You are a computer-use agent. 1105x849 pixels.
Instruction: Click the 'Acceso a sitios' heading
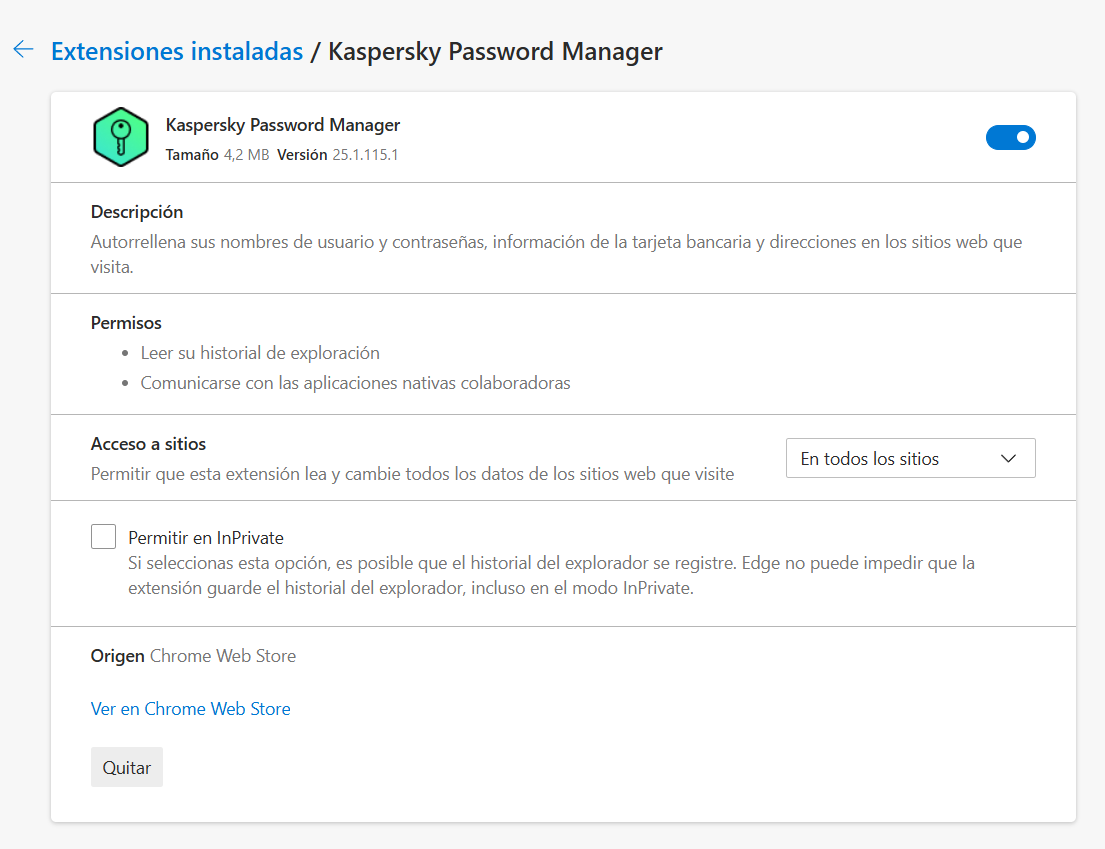[x=148, y=444]
